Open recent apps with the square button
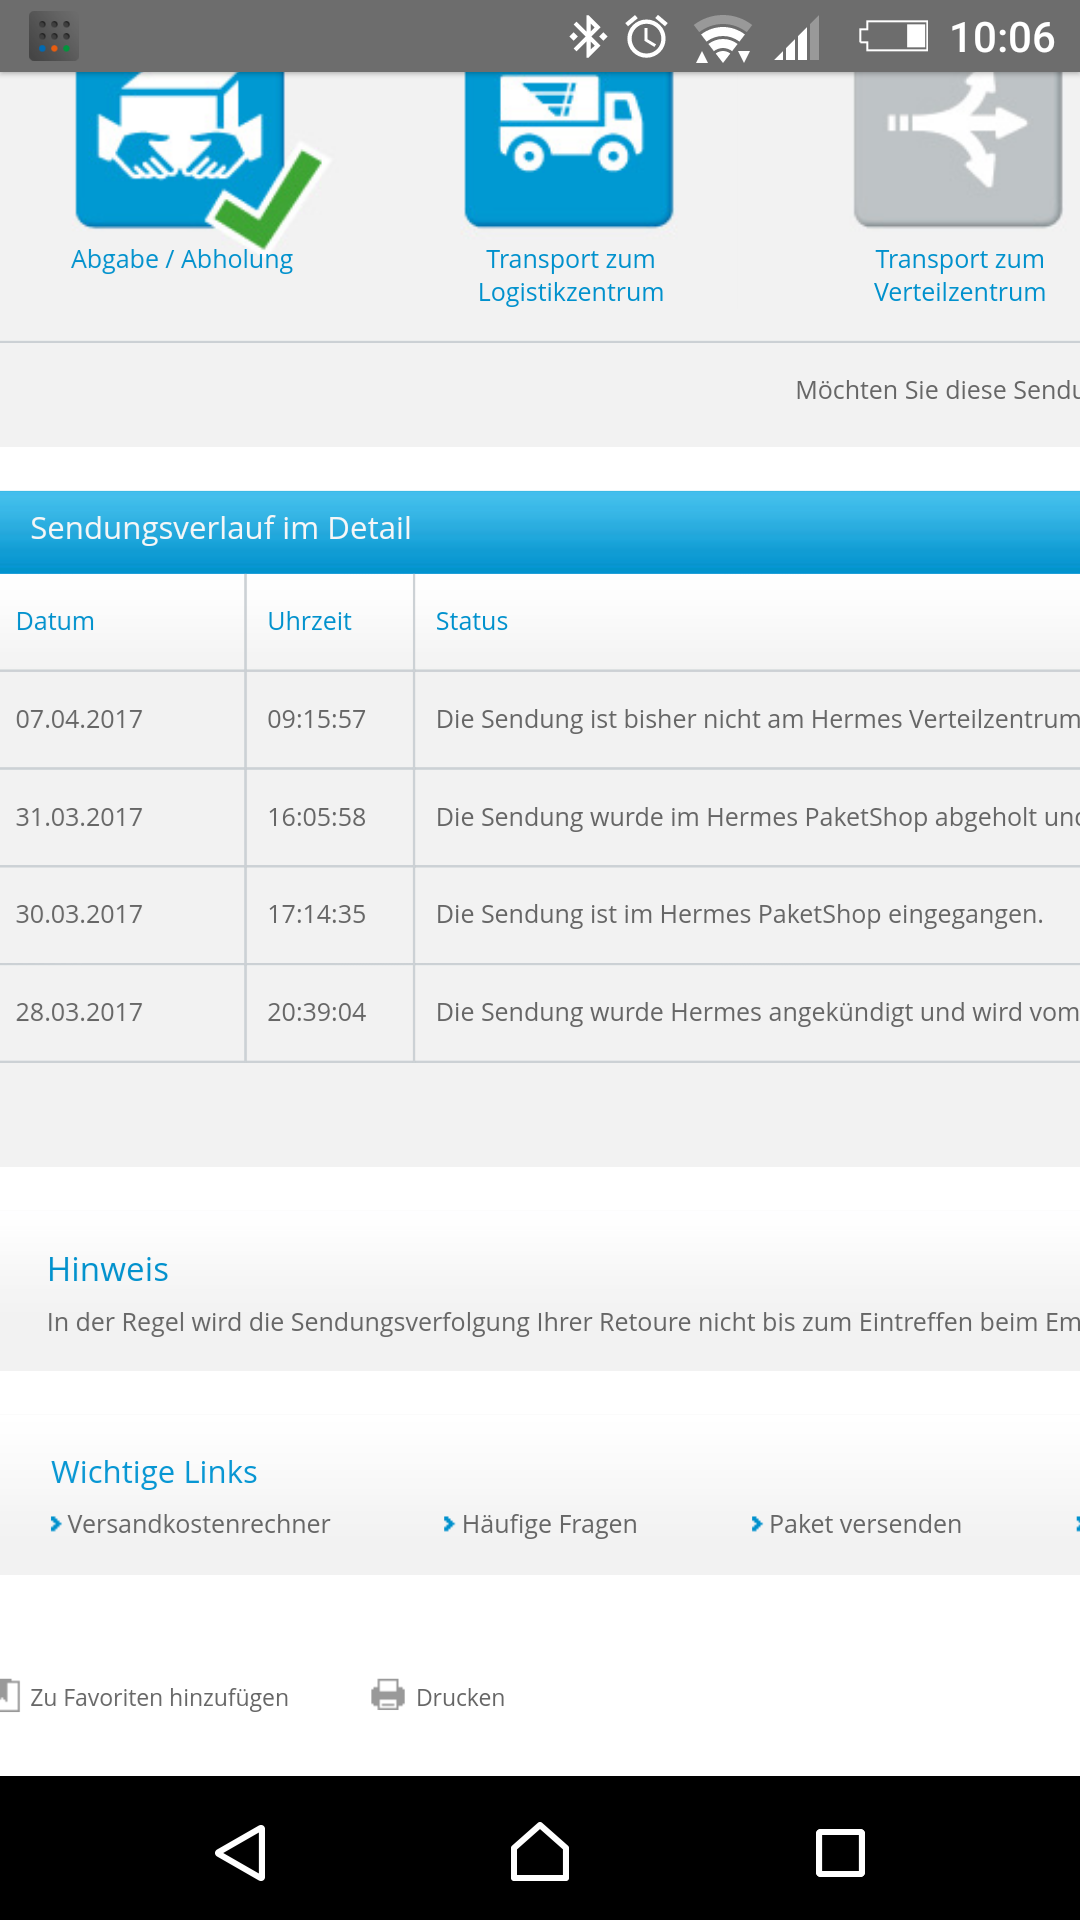1080x1920 pixels. pyautogui.click(x=840, y=1852)
